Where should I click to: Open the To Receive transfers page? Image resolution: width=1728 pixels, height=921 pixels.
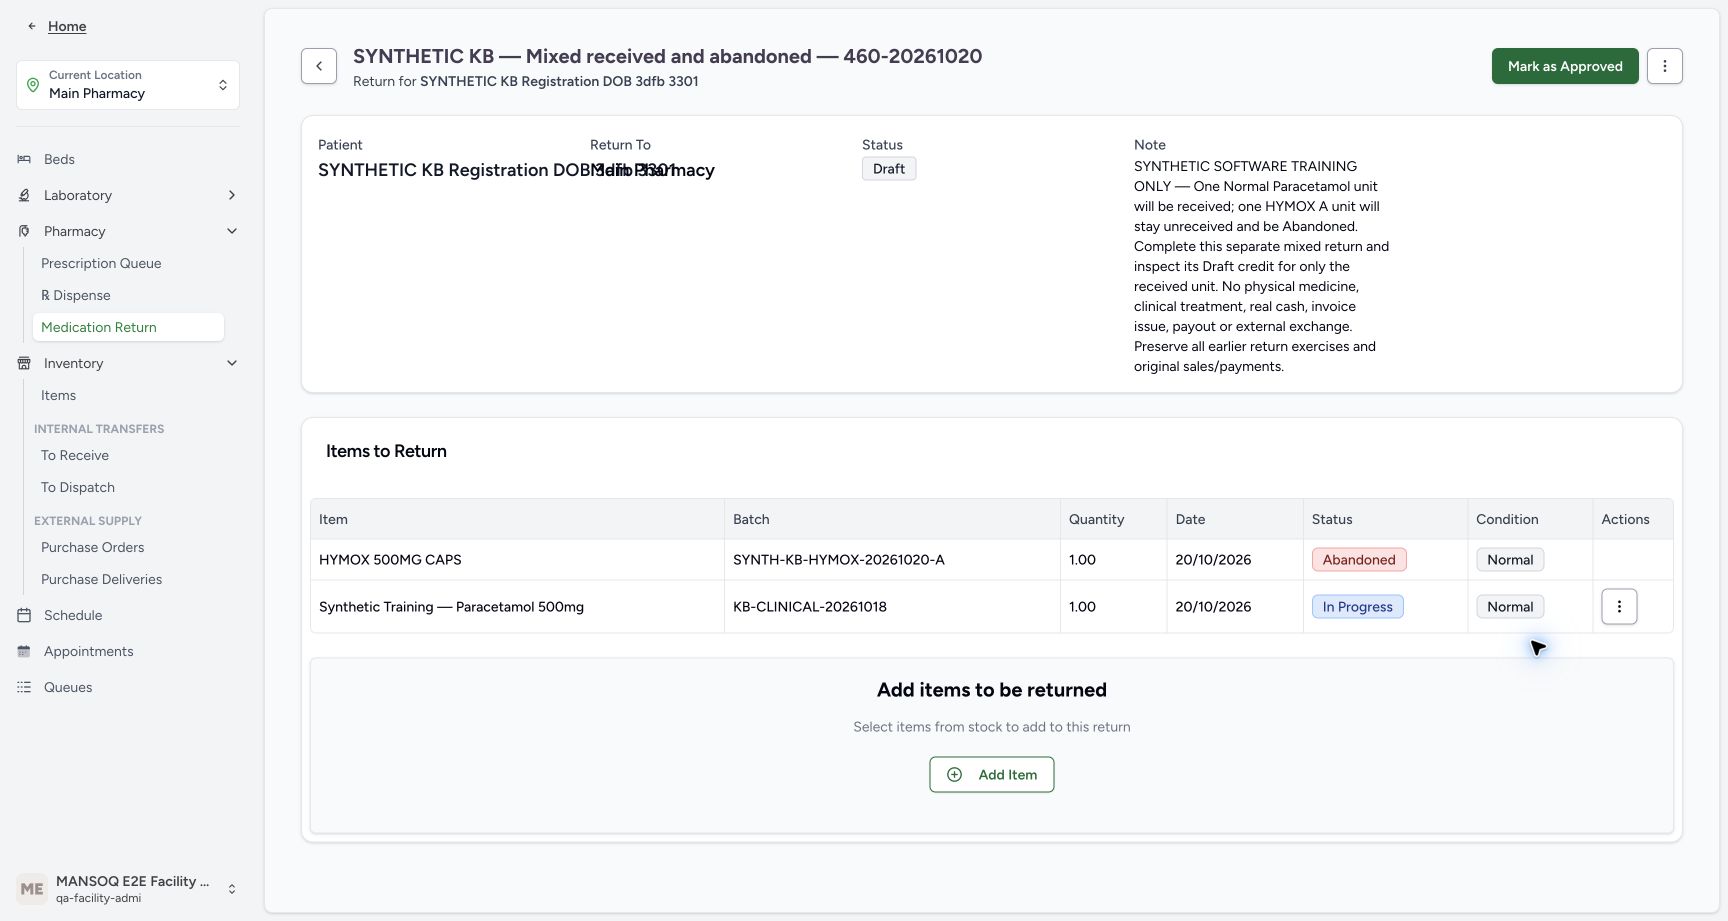75,455
